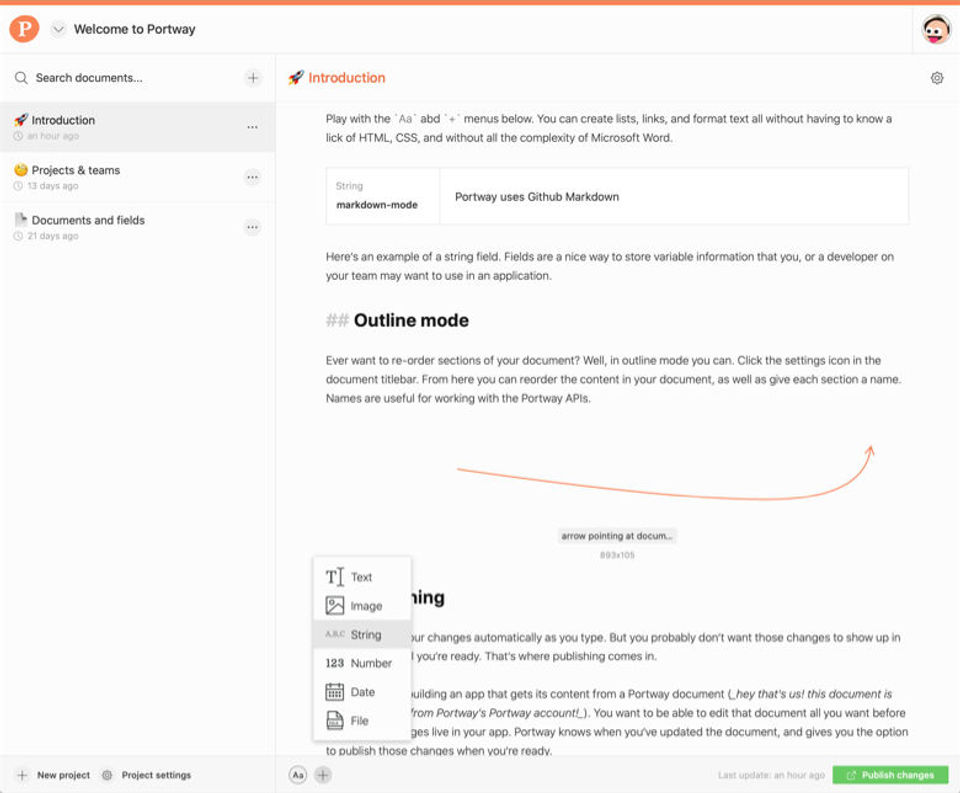Open the Introduction document in sidebar
This screenshot has width=960, height=793.
click(x=137, y=127)
